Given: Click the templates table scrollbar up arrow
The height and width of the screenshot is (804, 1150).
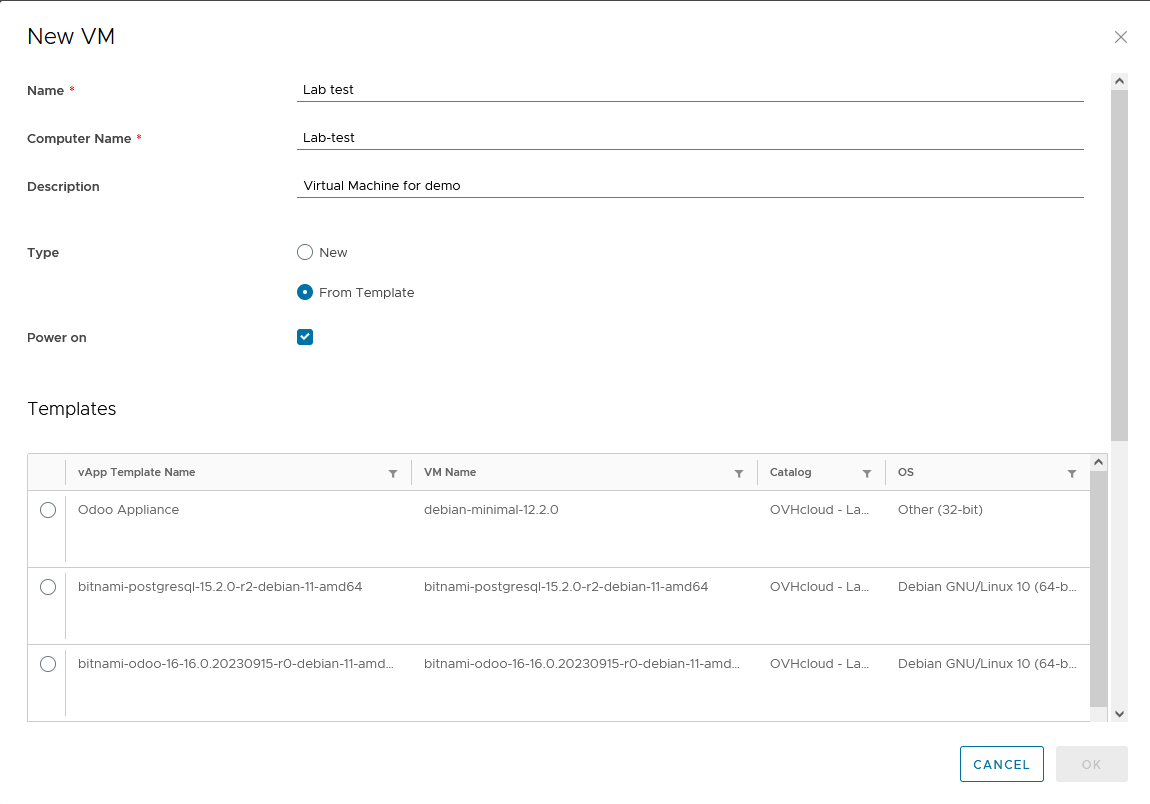Looking at the screenshot, I should [1098, 461].
